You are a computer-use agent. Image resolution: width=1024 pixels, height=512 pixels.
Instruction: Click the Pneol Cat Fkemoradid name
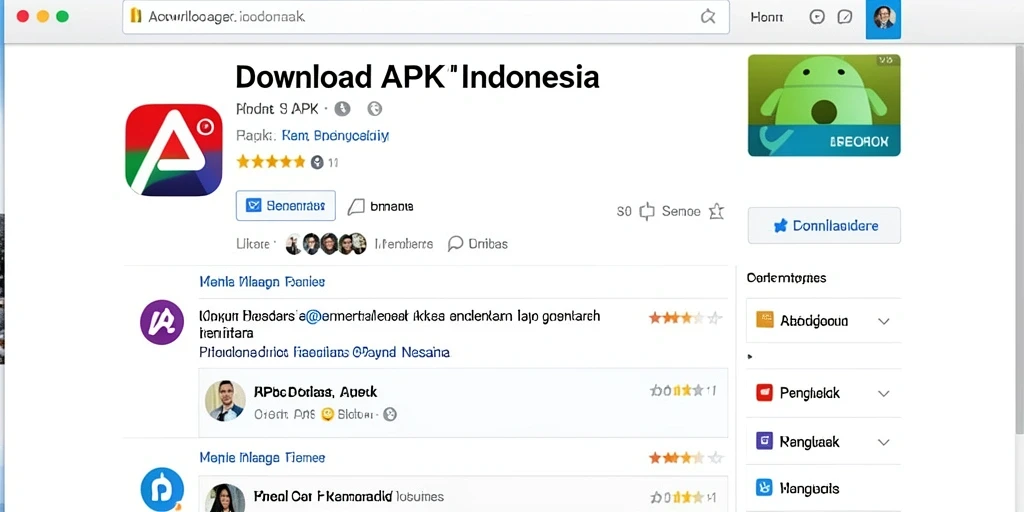(x=323, y=496)
